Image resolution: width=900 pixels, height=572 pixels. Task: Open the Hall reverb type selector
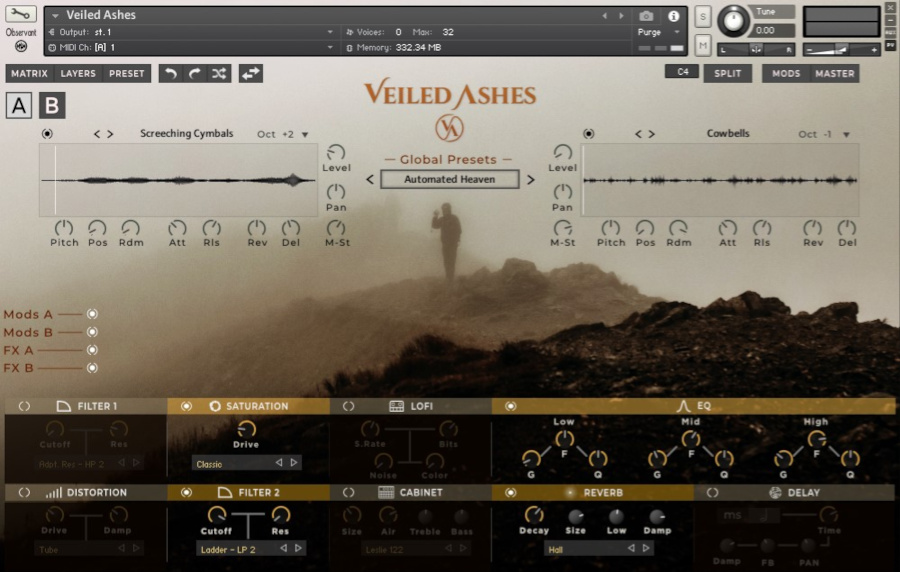pos(599,549)
